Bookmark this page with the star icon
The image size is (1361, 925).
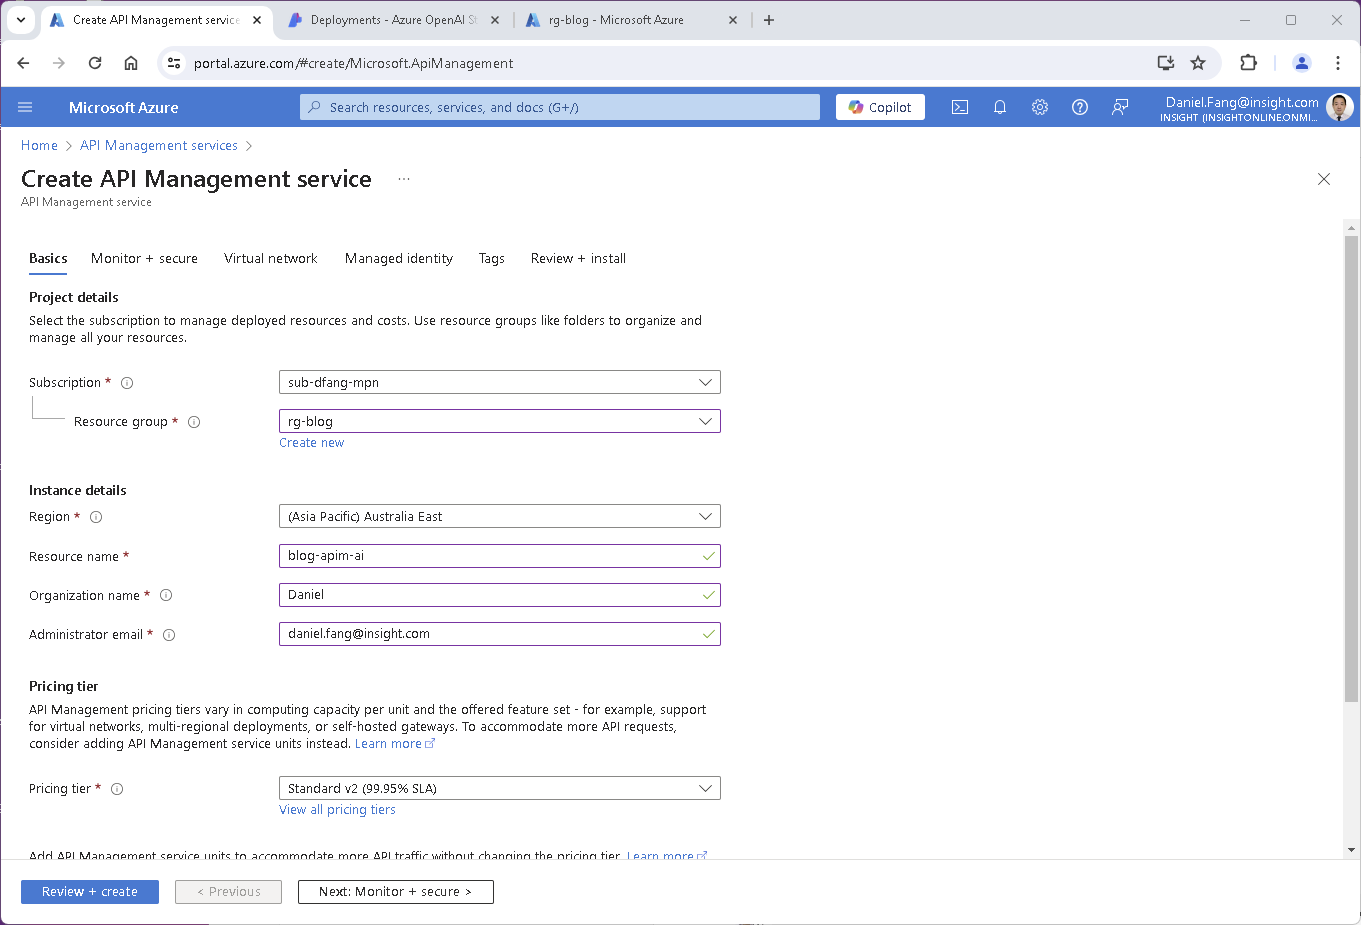coord(1198,63)
